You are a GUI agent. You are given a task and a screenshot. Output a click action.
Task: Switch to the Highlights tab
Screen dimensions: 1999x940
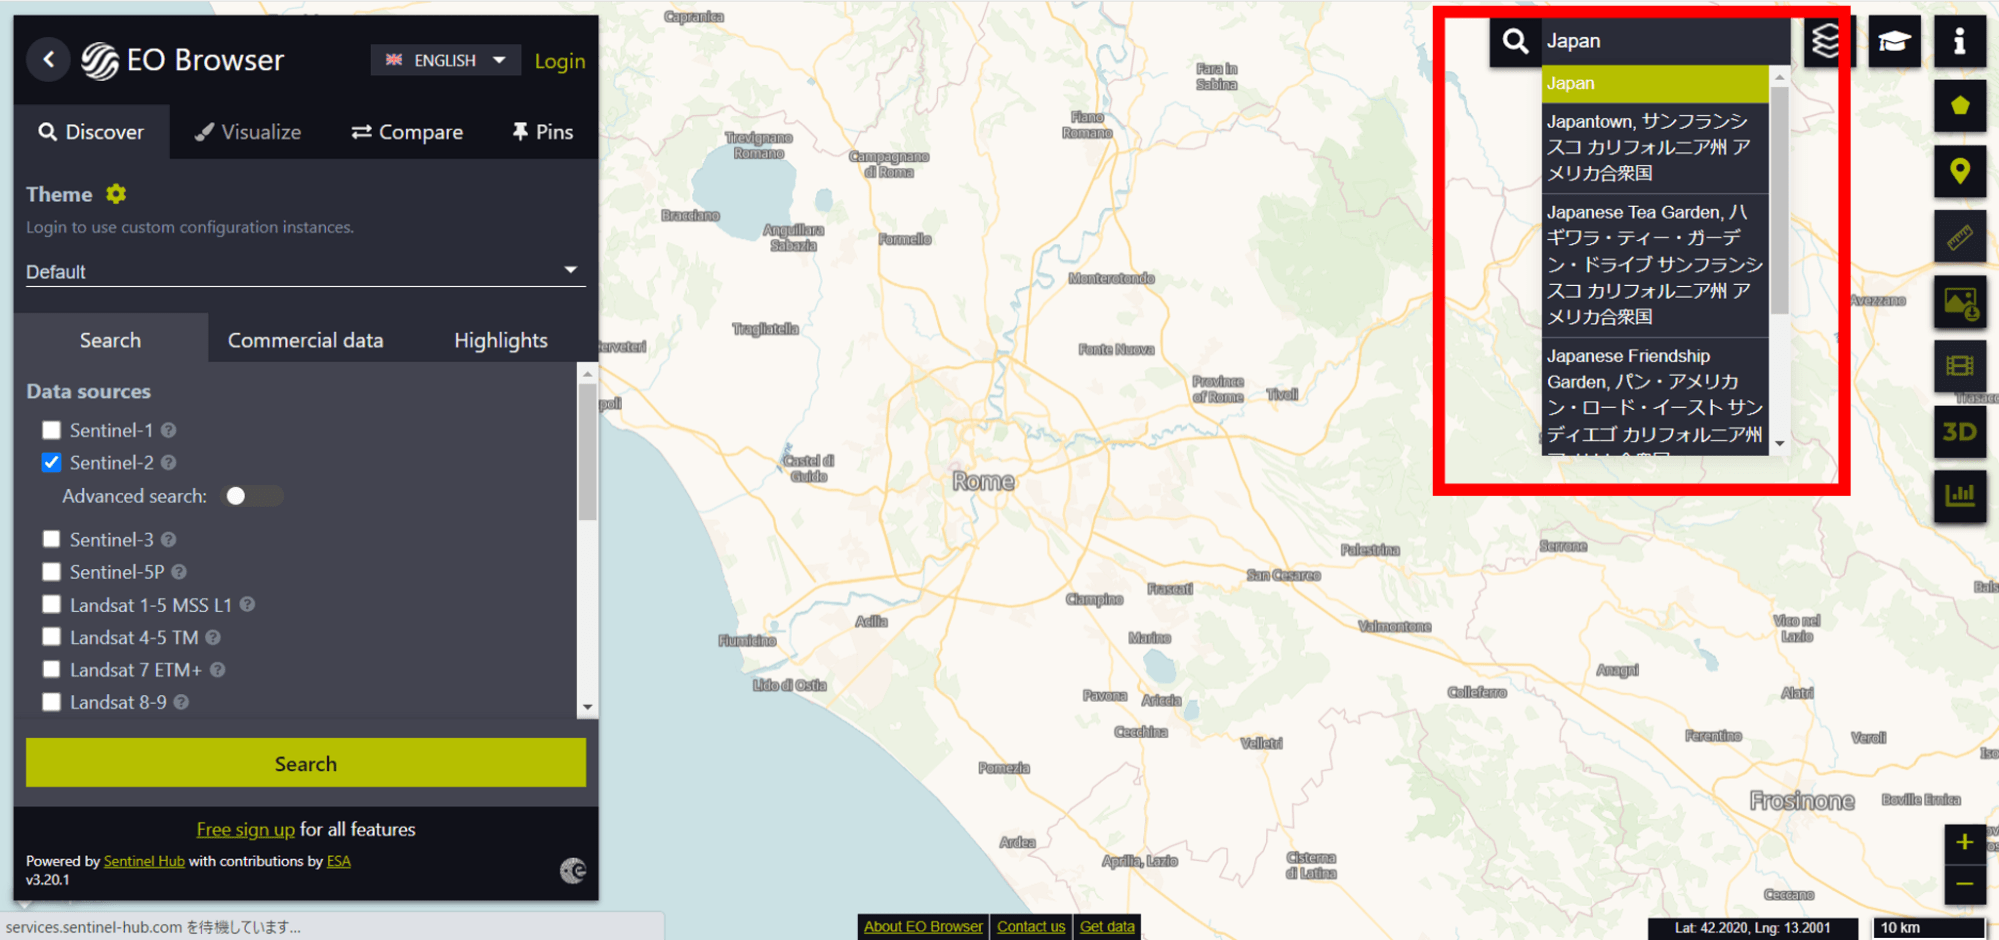[501, 340]
